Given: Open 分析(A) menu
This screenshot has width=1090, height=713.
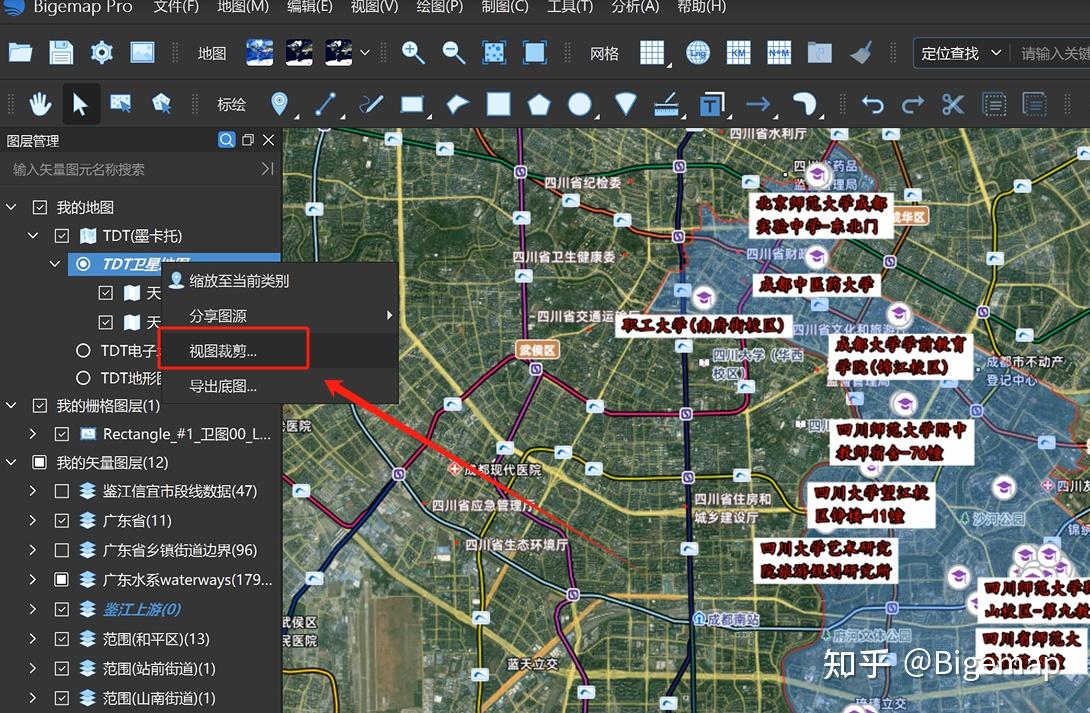Looking at the screenshot, I should pos(635,7).
